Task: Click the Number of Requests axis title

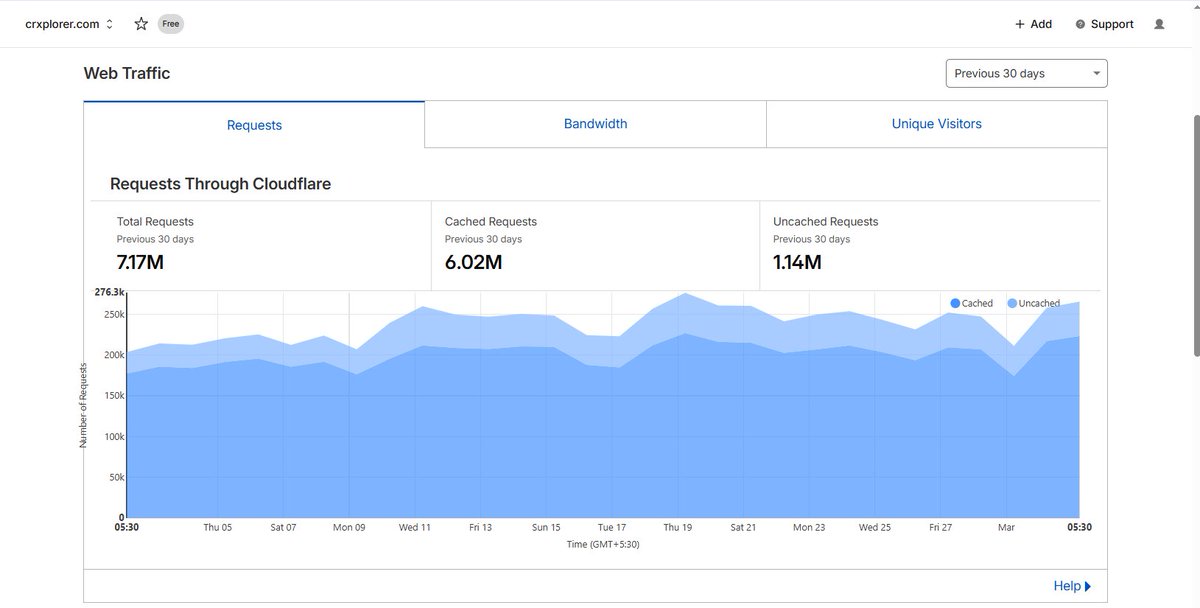Action: click(x=84, y=405)
